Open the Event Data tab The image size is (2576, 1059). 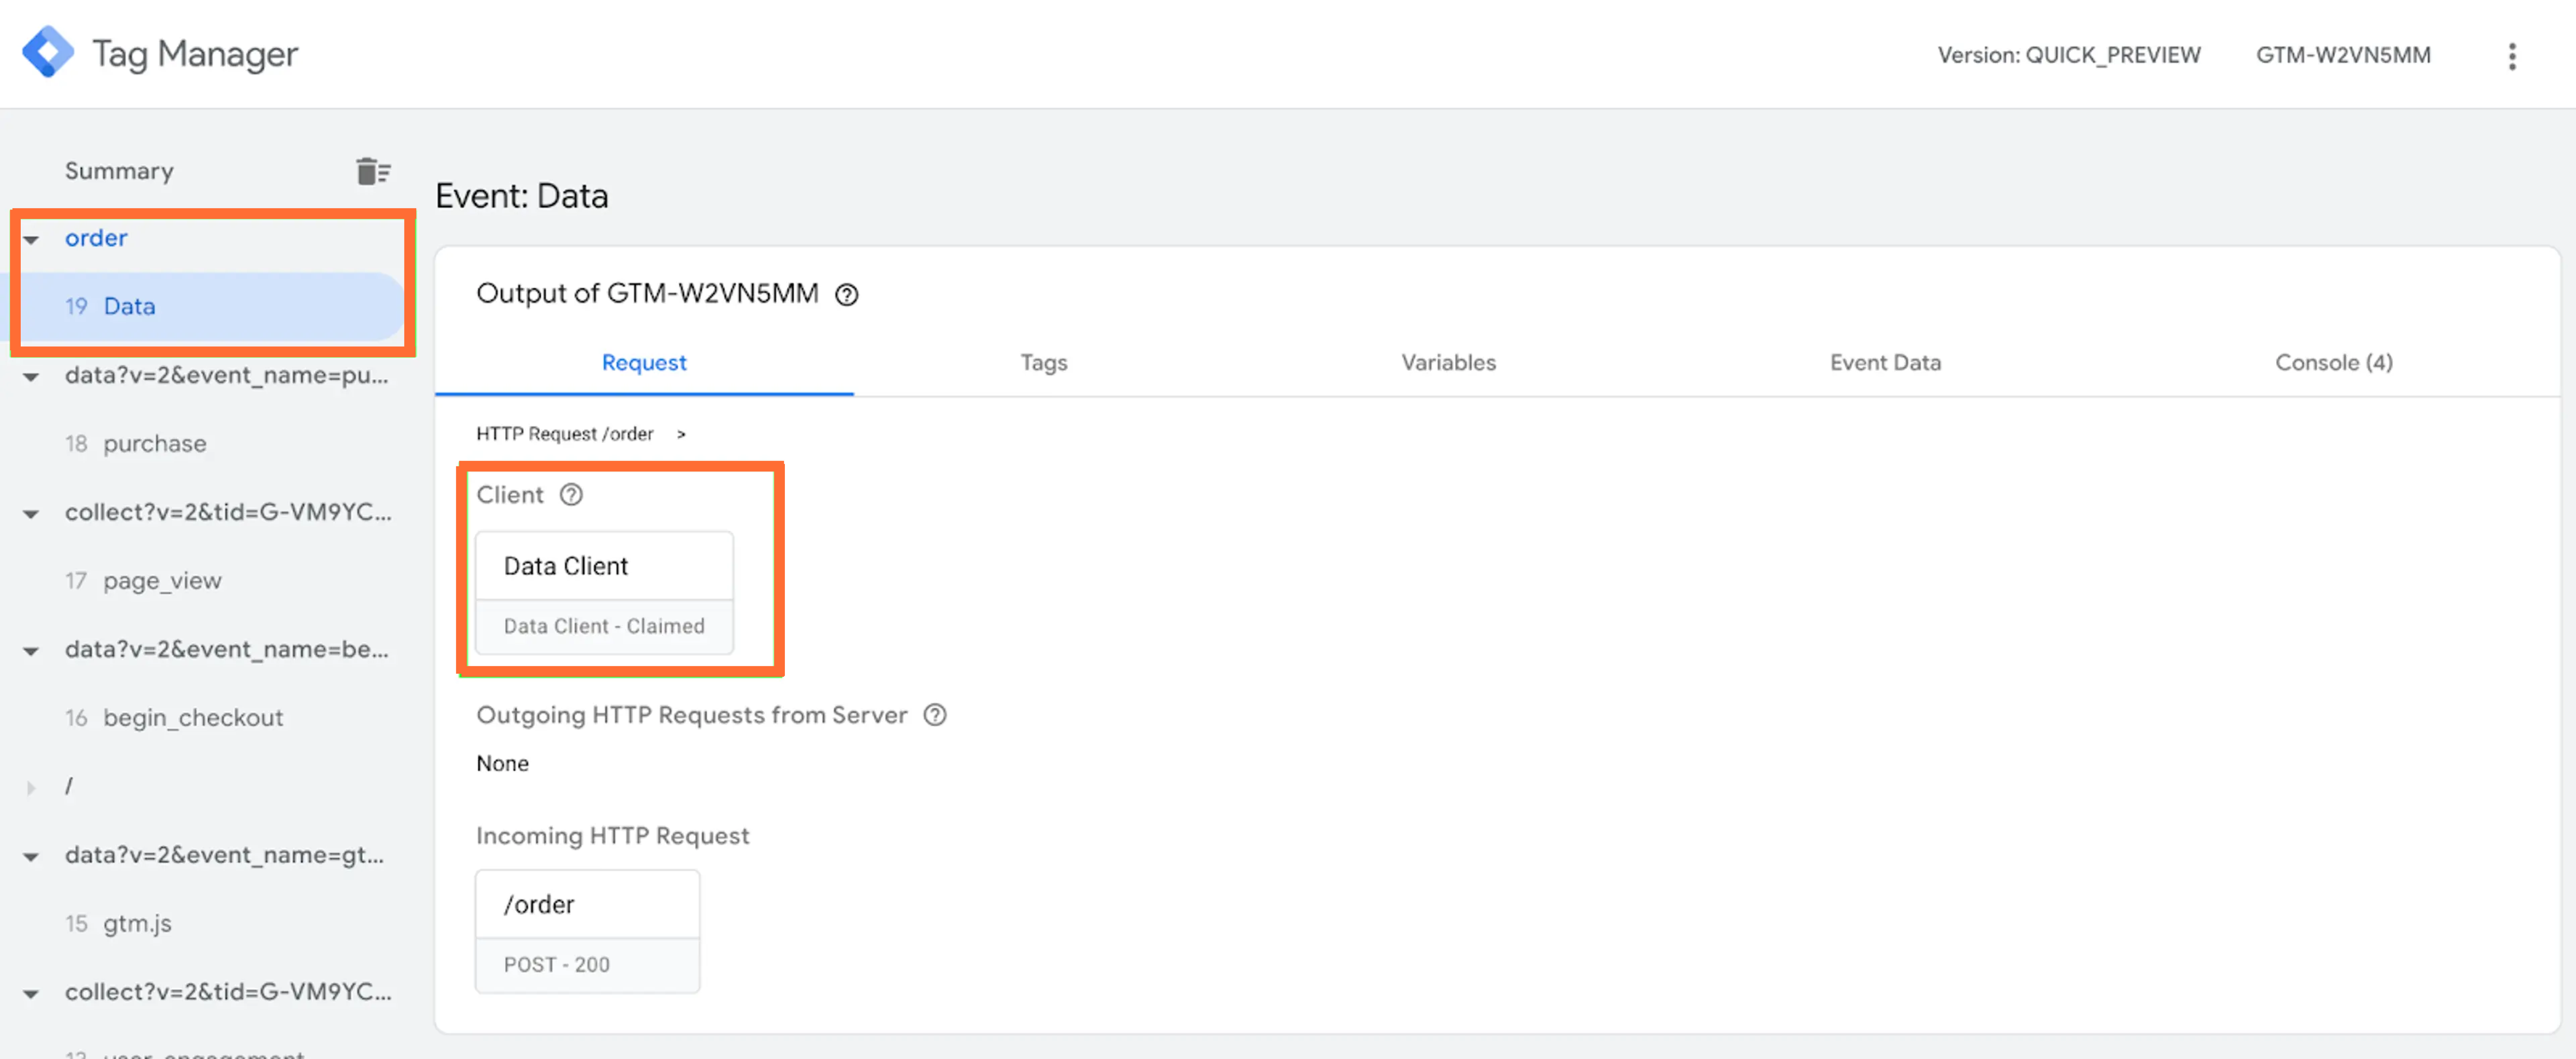1885,362
